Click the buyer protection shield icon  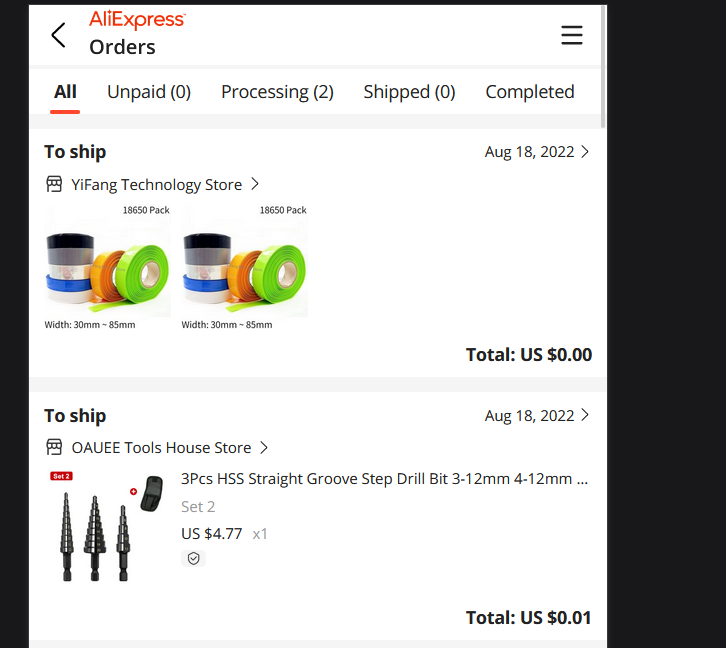coord(194,559)
